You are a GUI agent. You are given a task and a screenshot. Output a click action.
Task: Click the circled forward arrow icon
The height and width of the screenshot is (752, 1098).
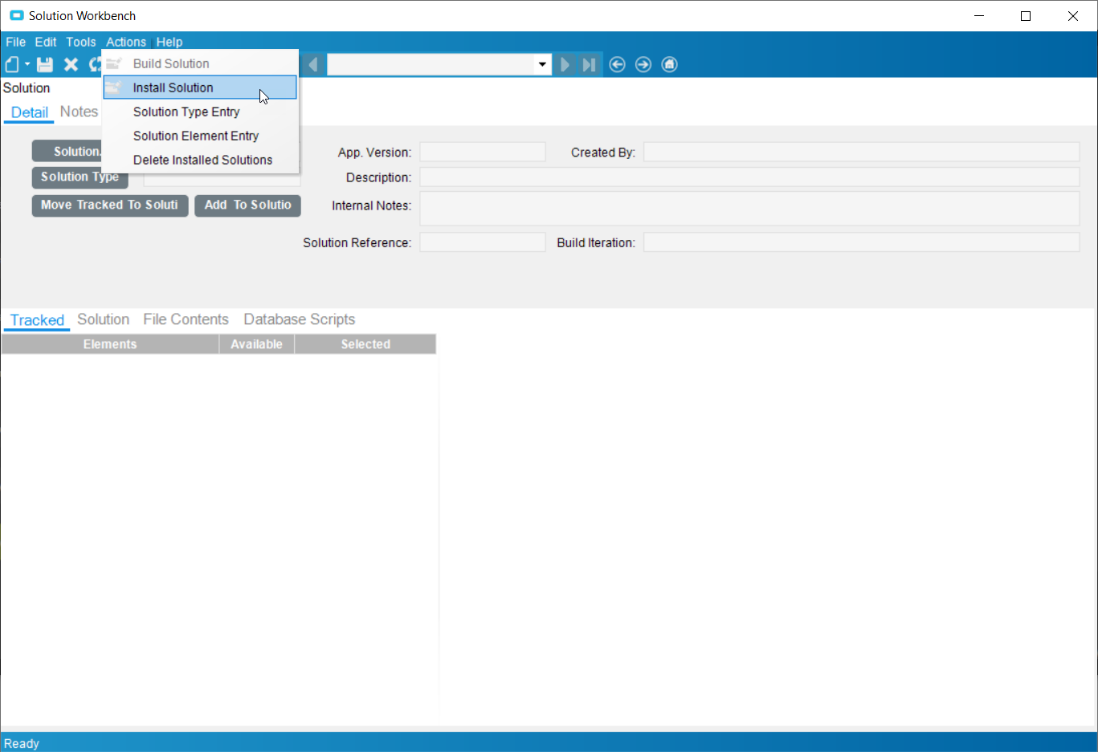(x=643, y=65)
